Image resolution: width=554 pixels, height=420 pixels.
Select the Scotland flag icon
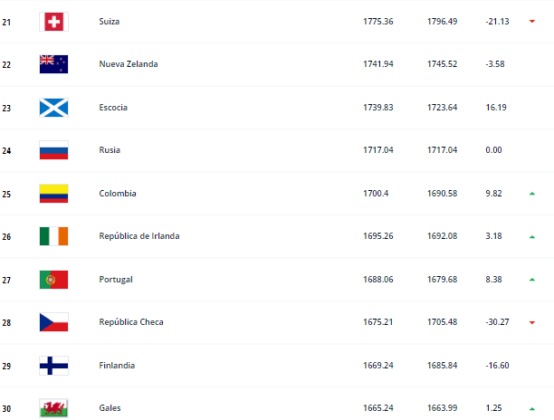(54, 108)
